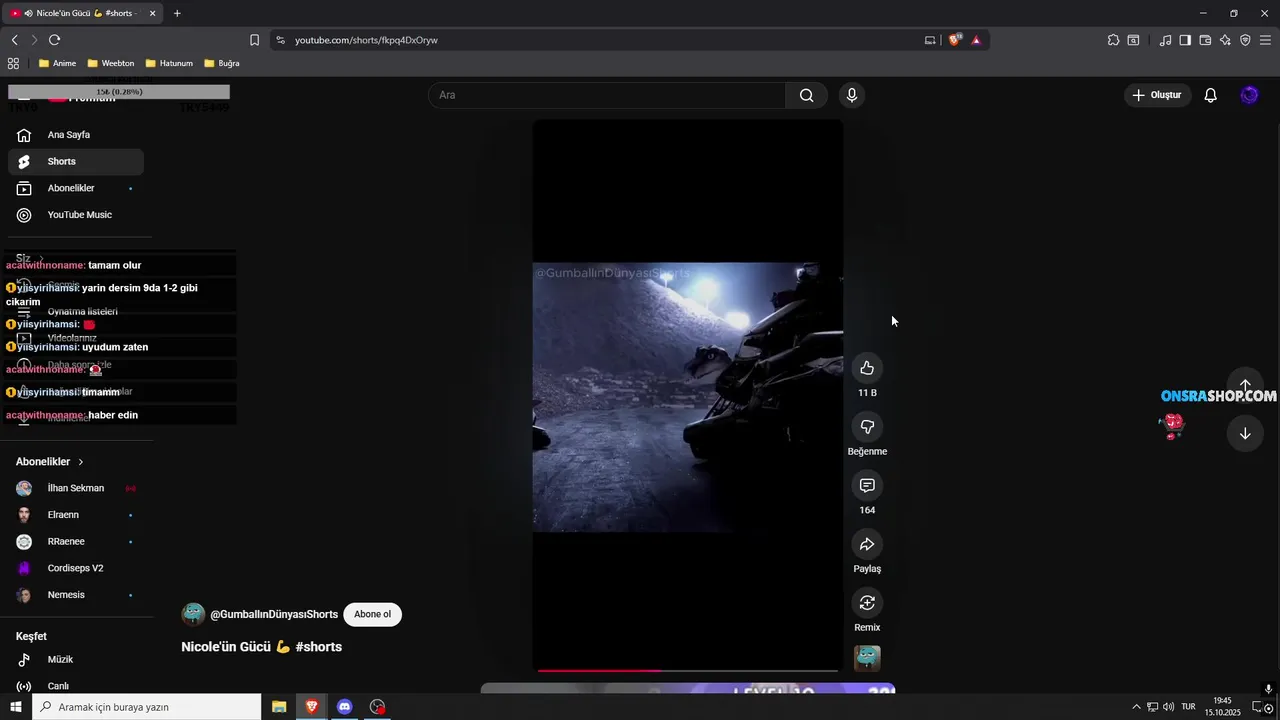The image size is (1280, 720).
Task: Click the channel avatar beside Abone ol
Action: coord(193,614)
